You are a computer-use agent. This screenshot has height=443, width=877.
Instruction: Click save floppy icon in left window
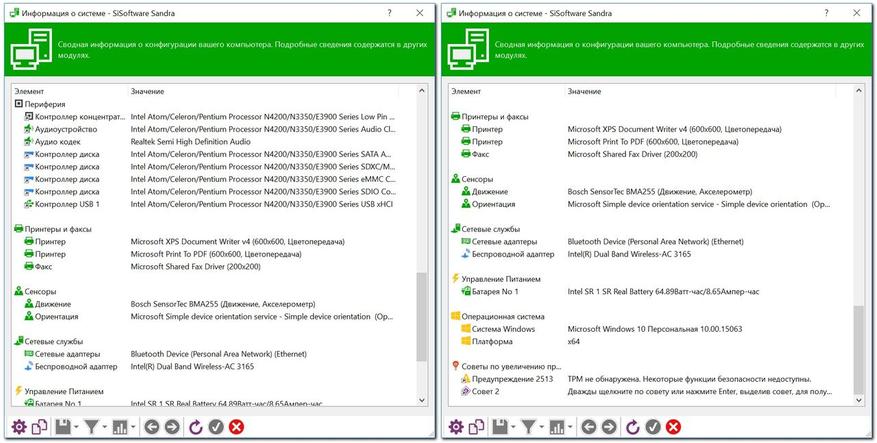point(63,427)
